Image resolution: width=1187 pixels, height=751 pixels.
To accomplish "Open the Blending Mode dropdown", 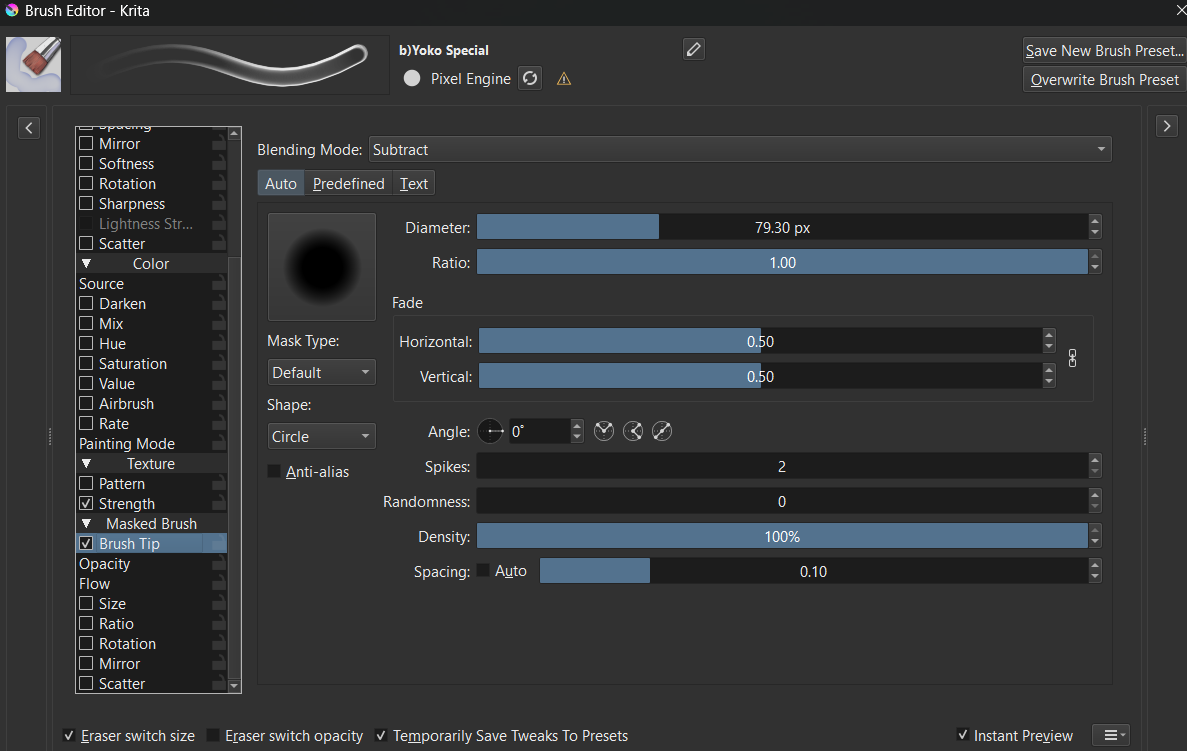I will coord(740,150).
